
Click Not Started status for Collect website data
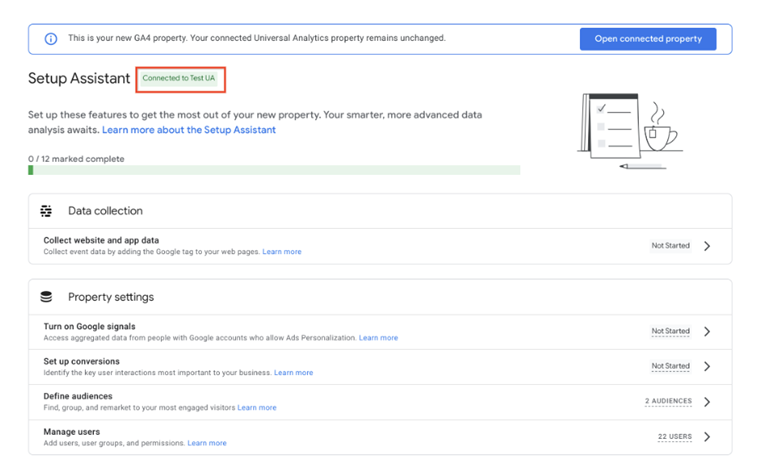click(x=671, y=246)
